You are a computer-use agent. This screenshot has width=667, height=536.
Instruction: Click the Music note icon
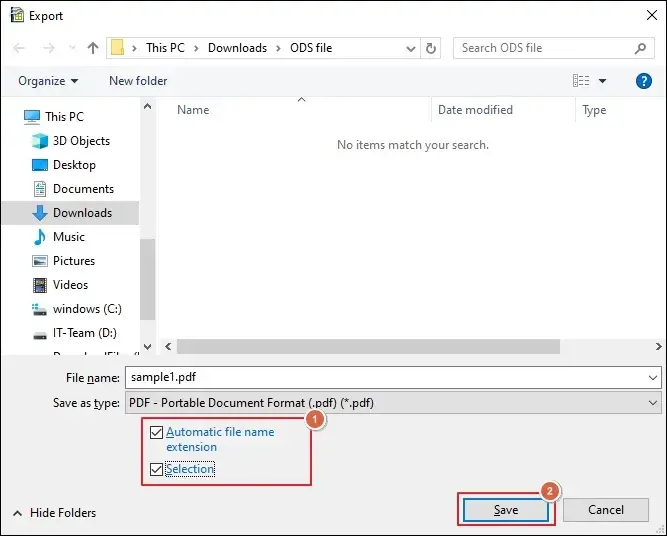point(40,237)
